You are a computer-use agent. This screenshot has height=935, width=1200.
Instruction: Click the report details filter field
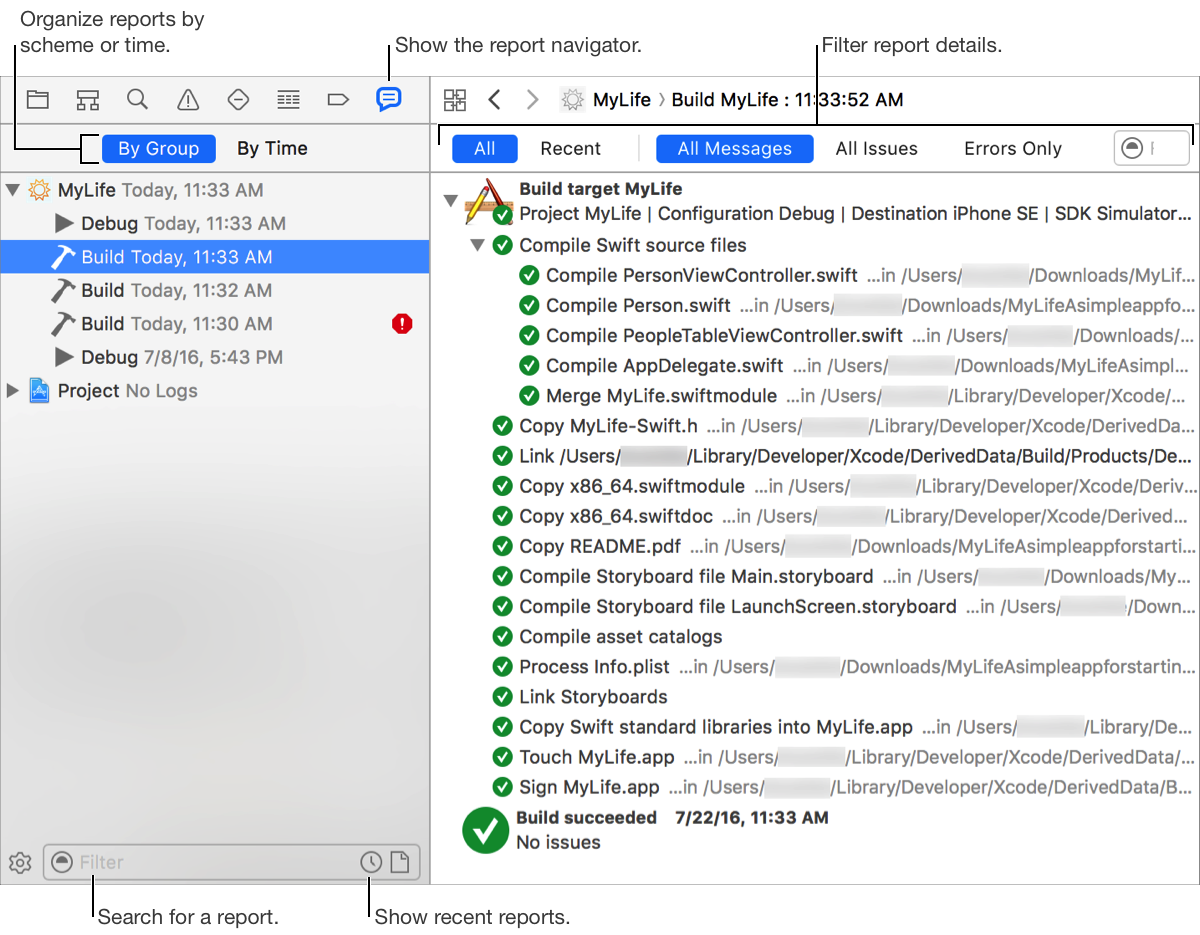1152,148
